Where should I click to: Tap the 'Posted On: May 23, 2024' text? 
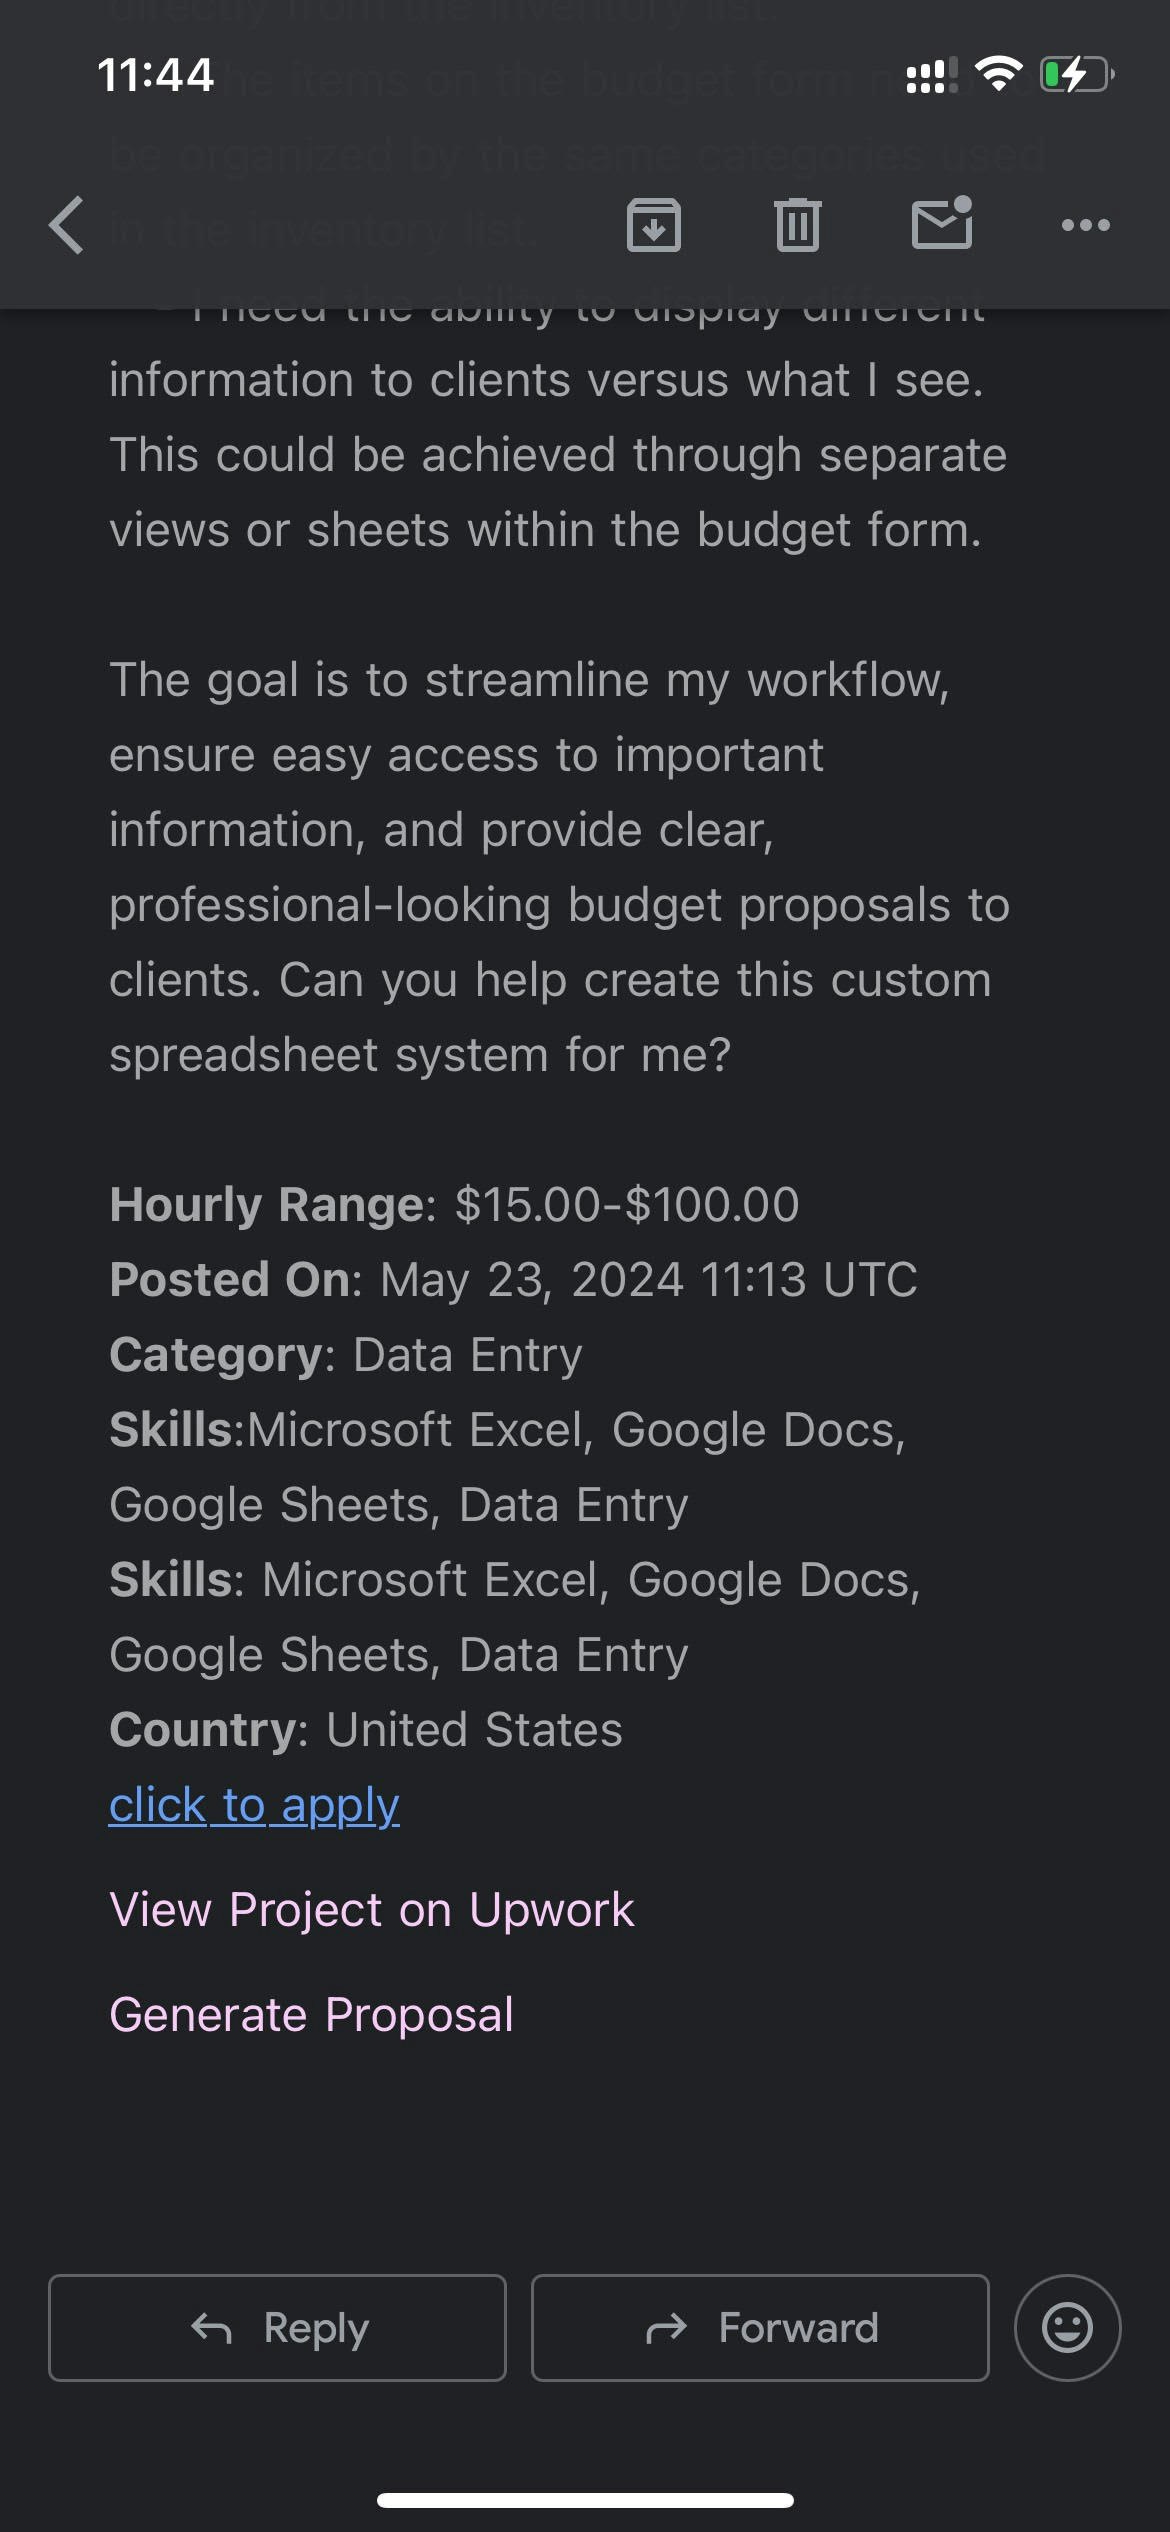[512, 1280]
